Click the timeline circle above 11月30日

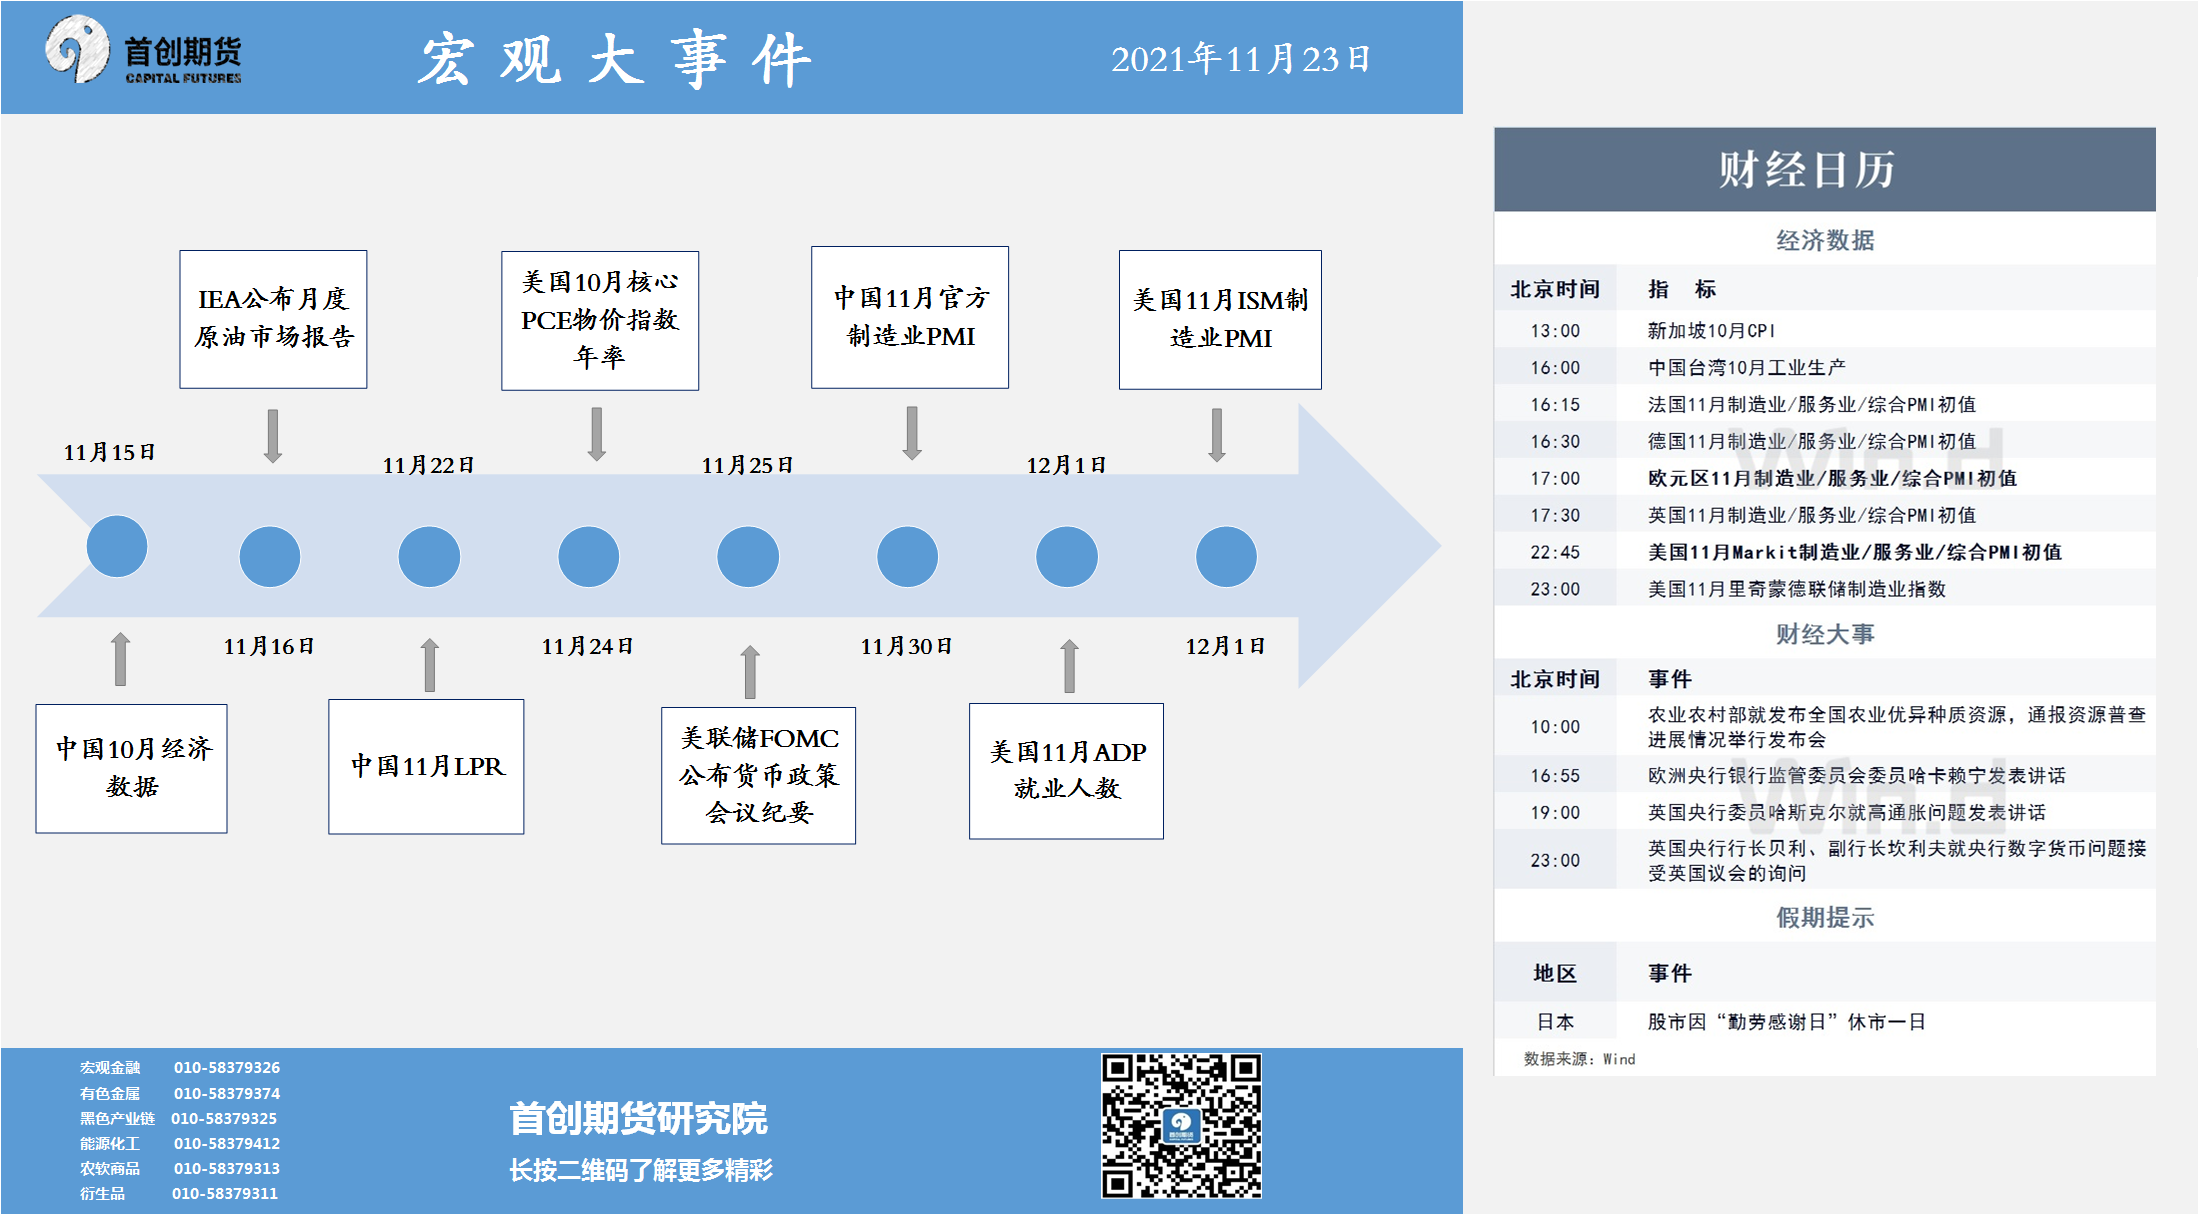coord(908,557)
